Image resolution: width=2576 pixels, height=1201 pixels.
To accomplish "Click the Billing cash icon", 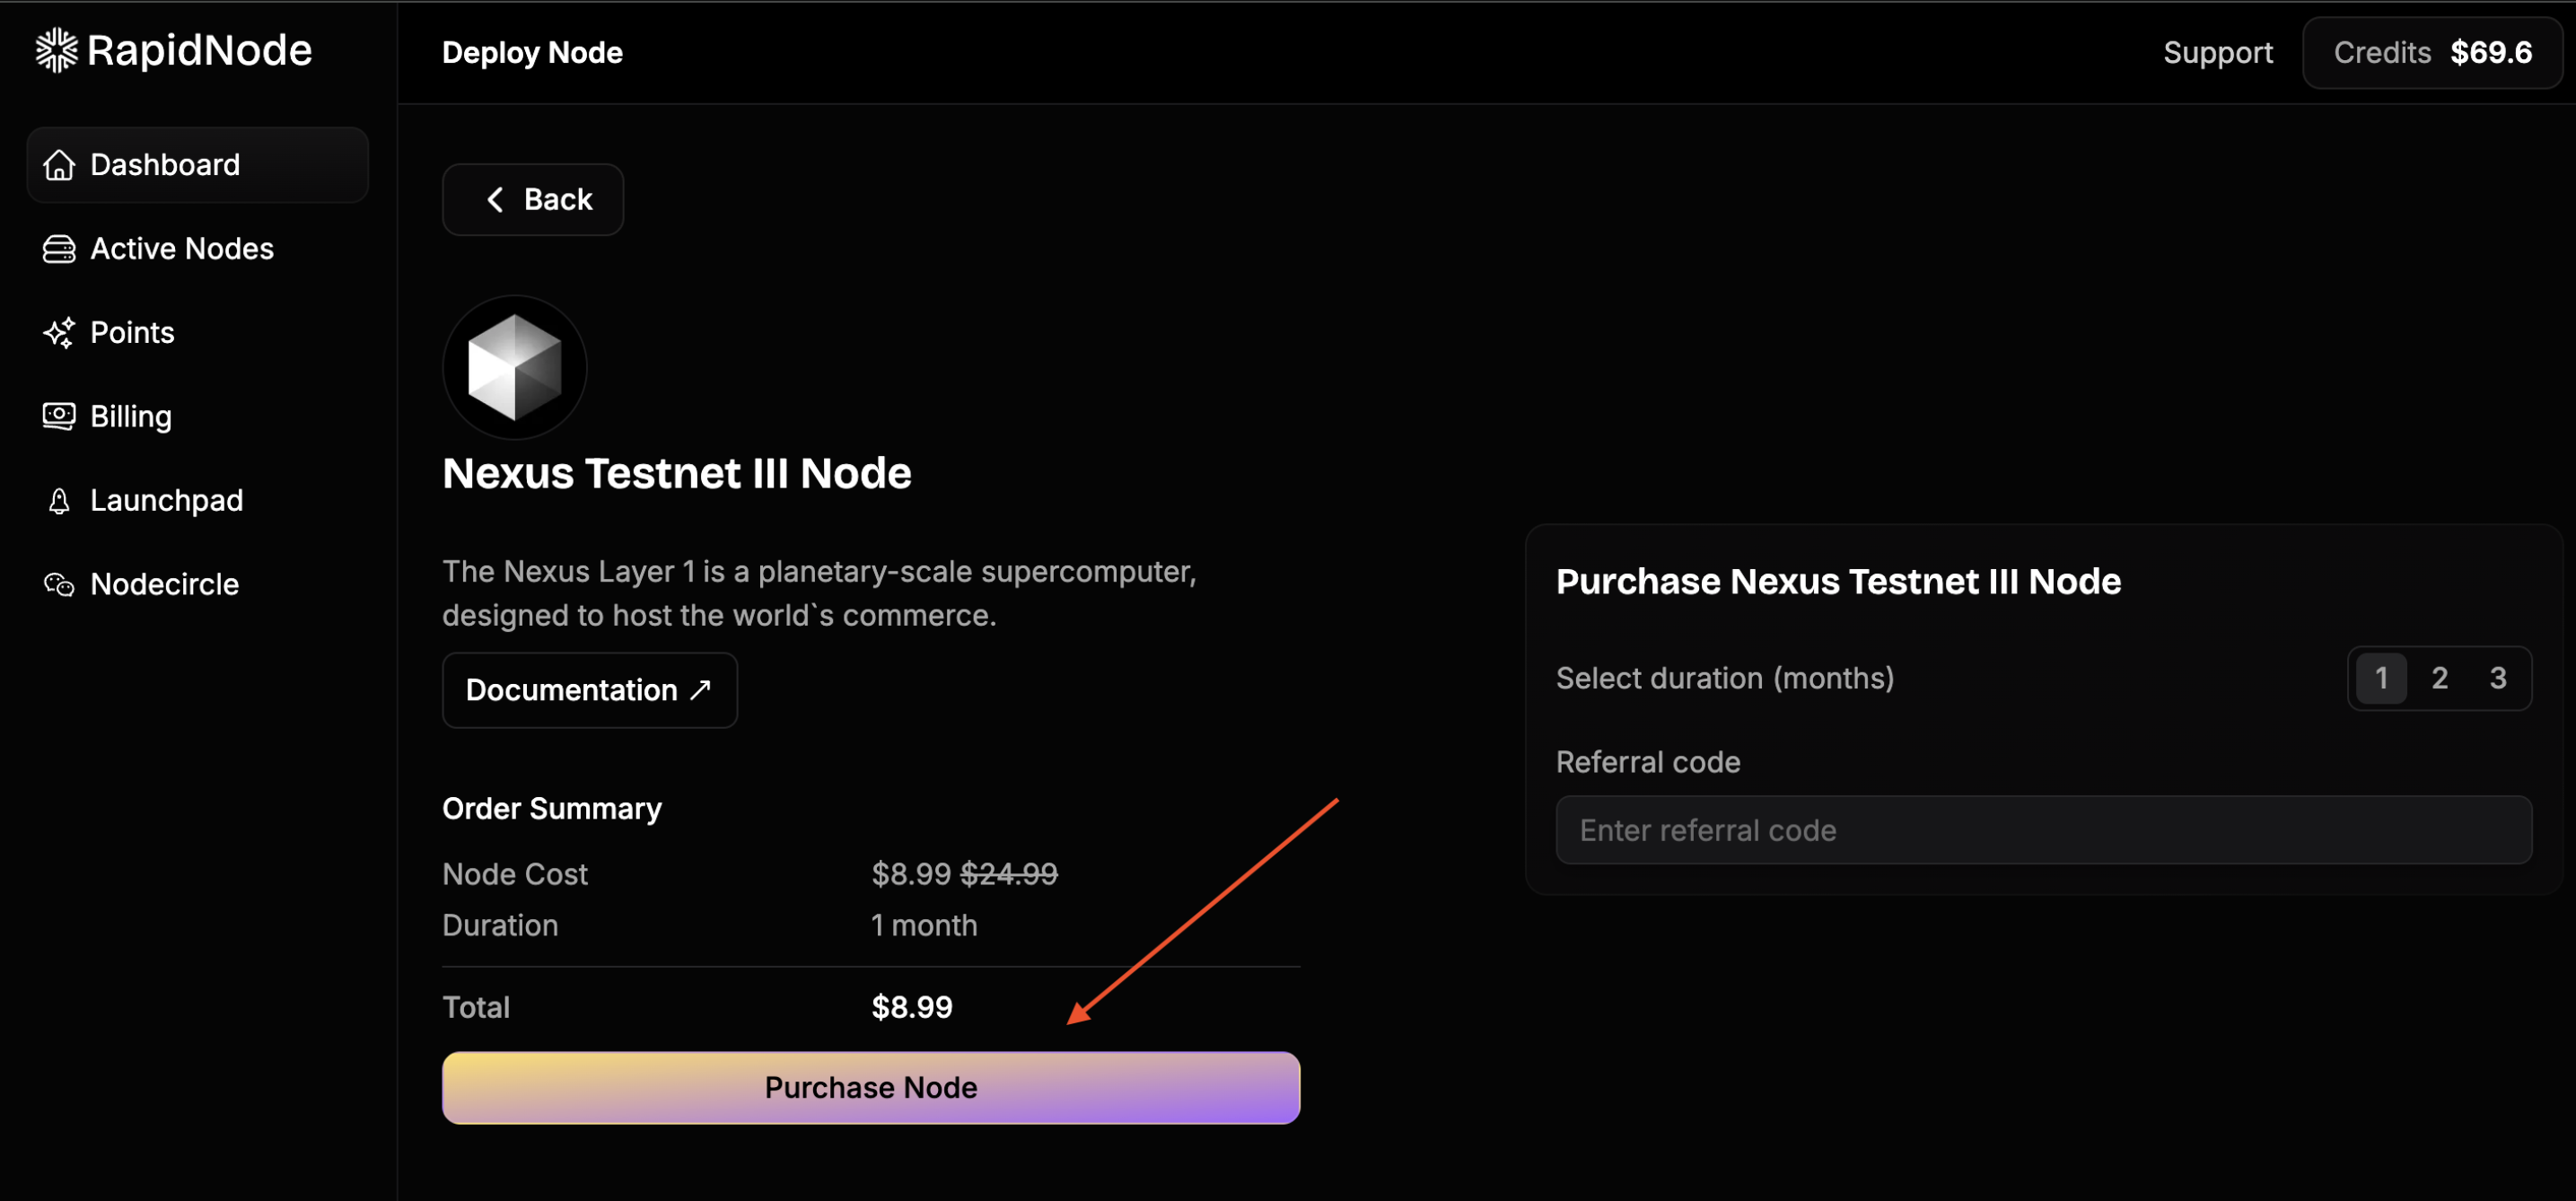I will pyautogui.click(x=59, y=416).
